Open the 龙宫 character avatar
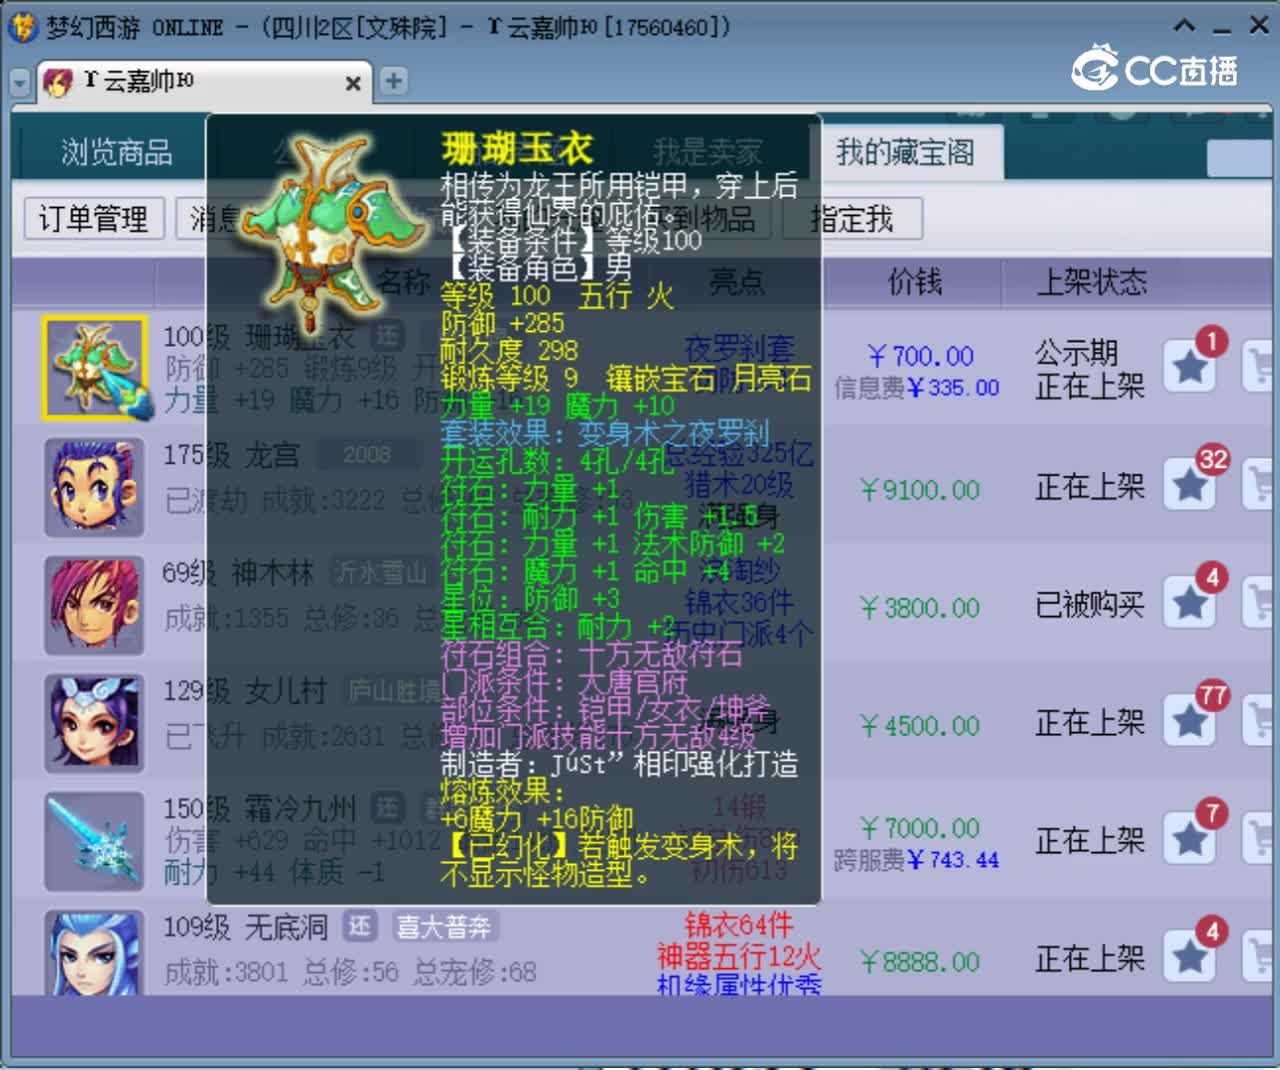This screenshot has width=1280, height=1070. tap(95, 487)
